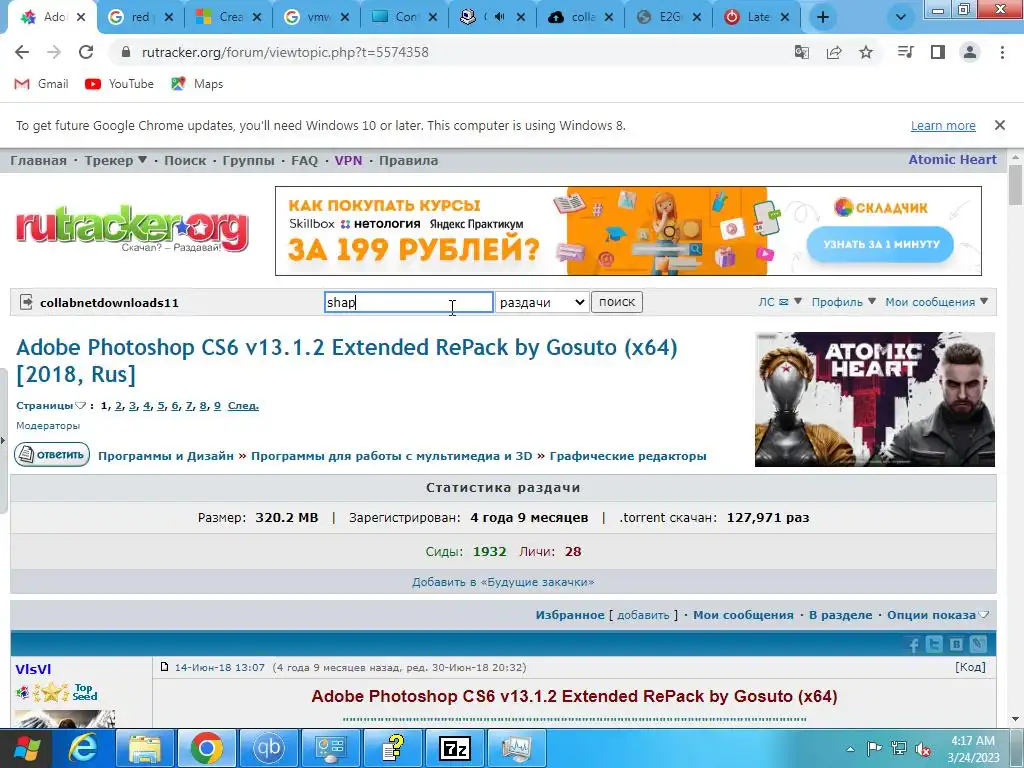Click post date 14-Июн-18 13:07
The height and width of the screenshot is (768, 1024).
pos(219,667)
